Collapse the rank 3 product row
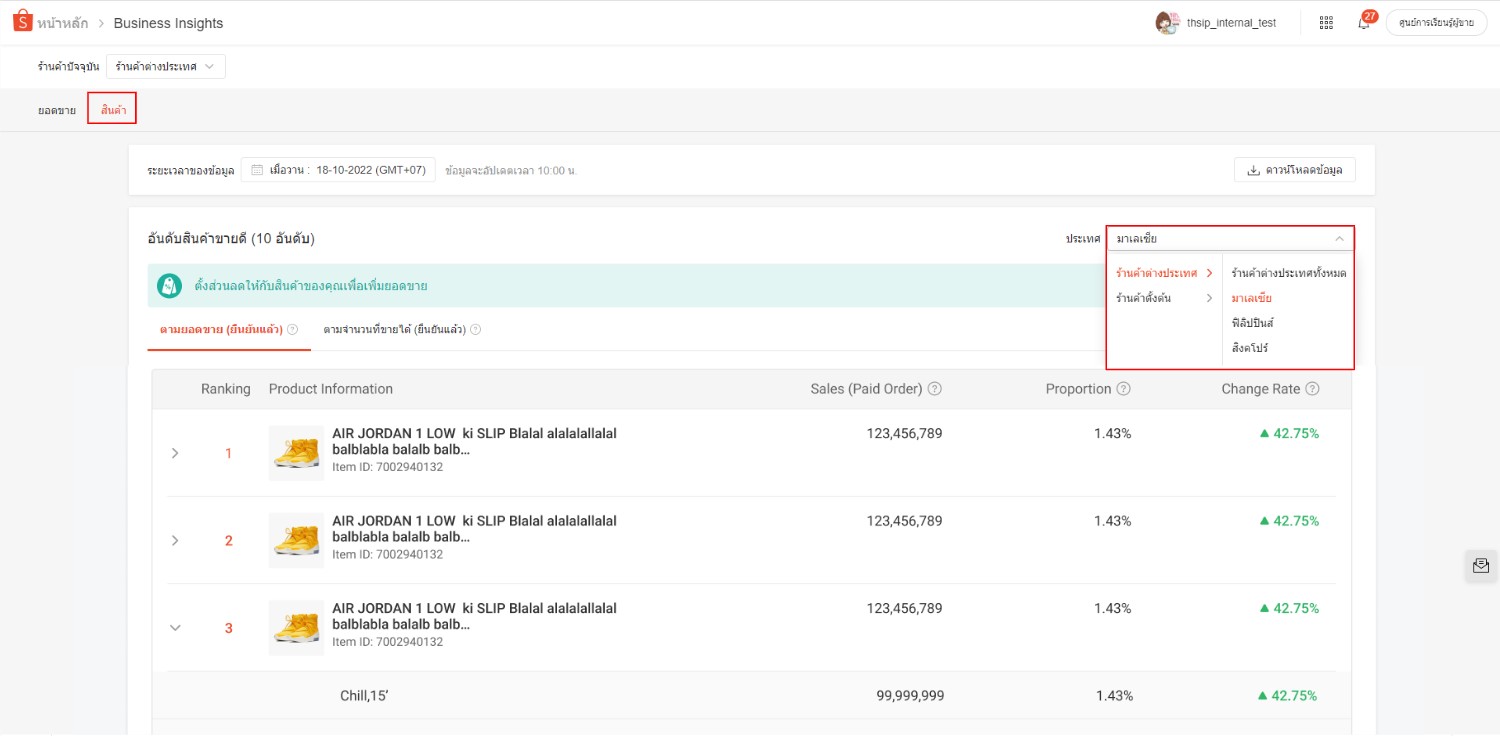The width and height of the screenshot is (1500, 736). point(175,628)
